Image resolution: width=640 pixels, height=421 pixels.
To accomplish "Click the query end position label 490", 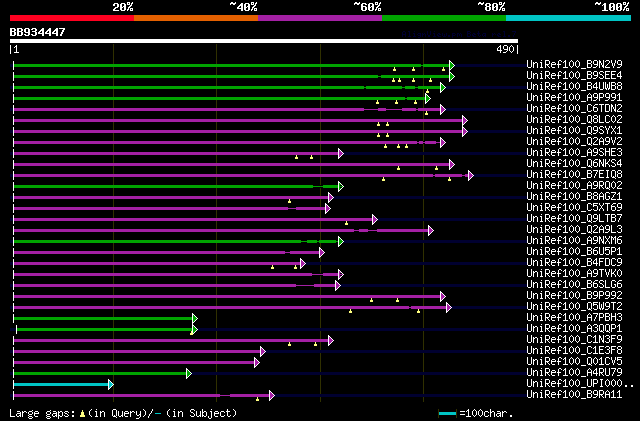I will pos(505,49).
